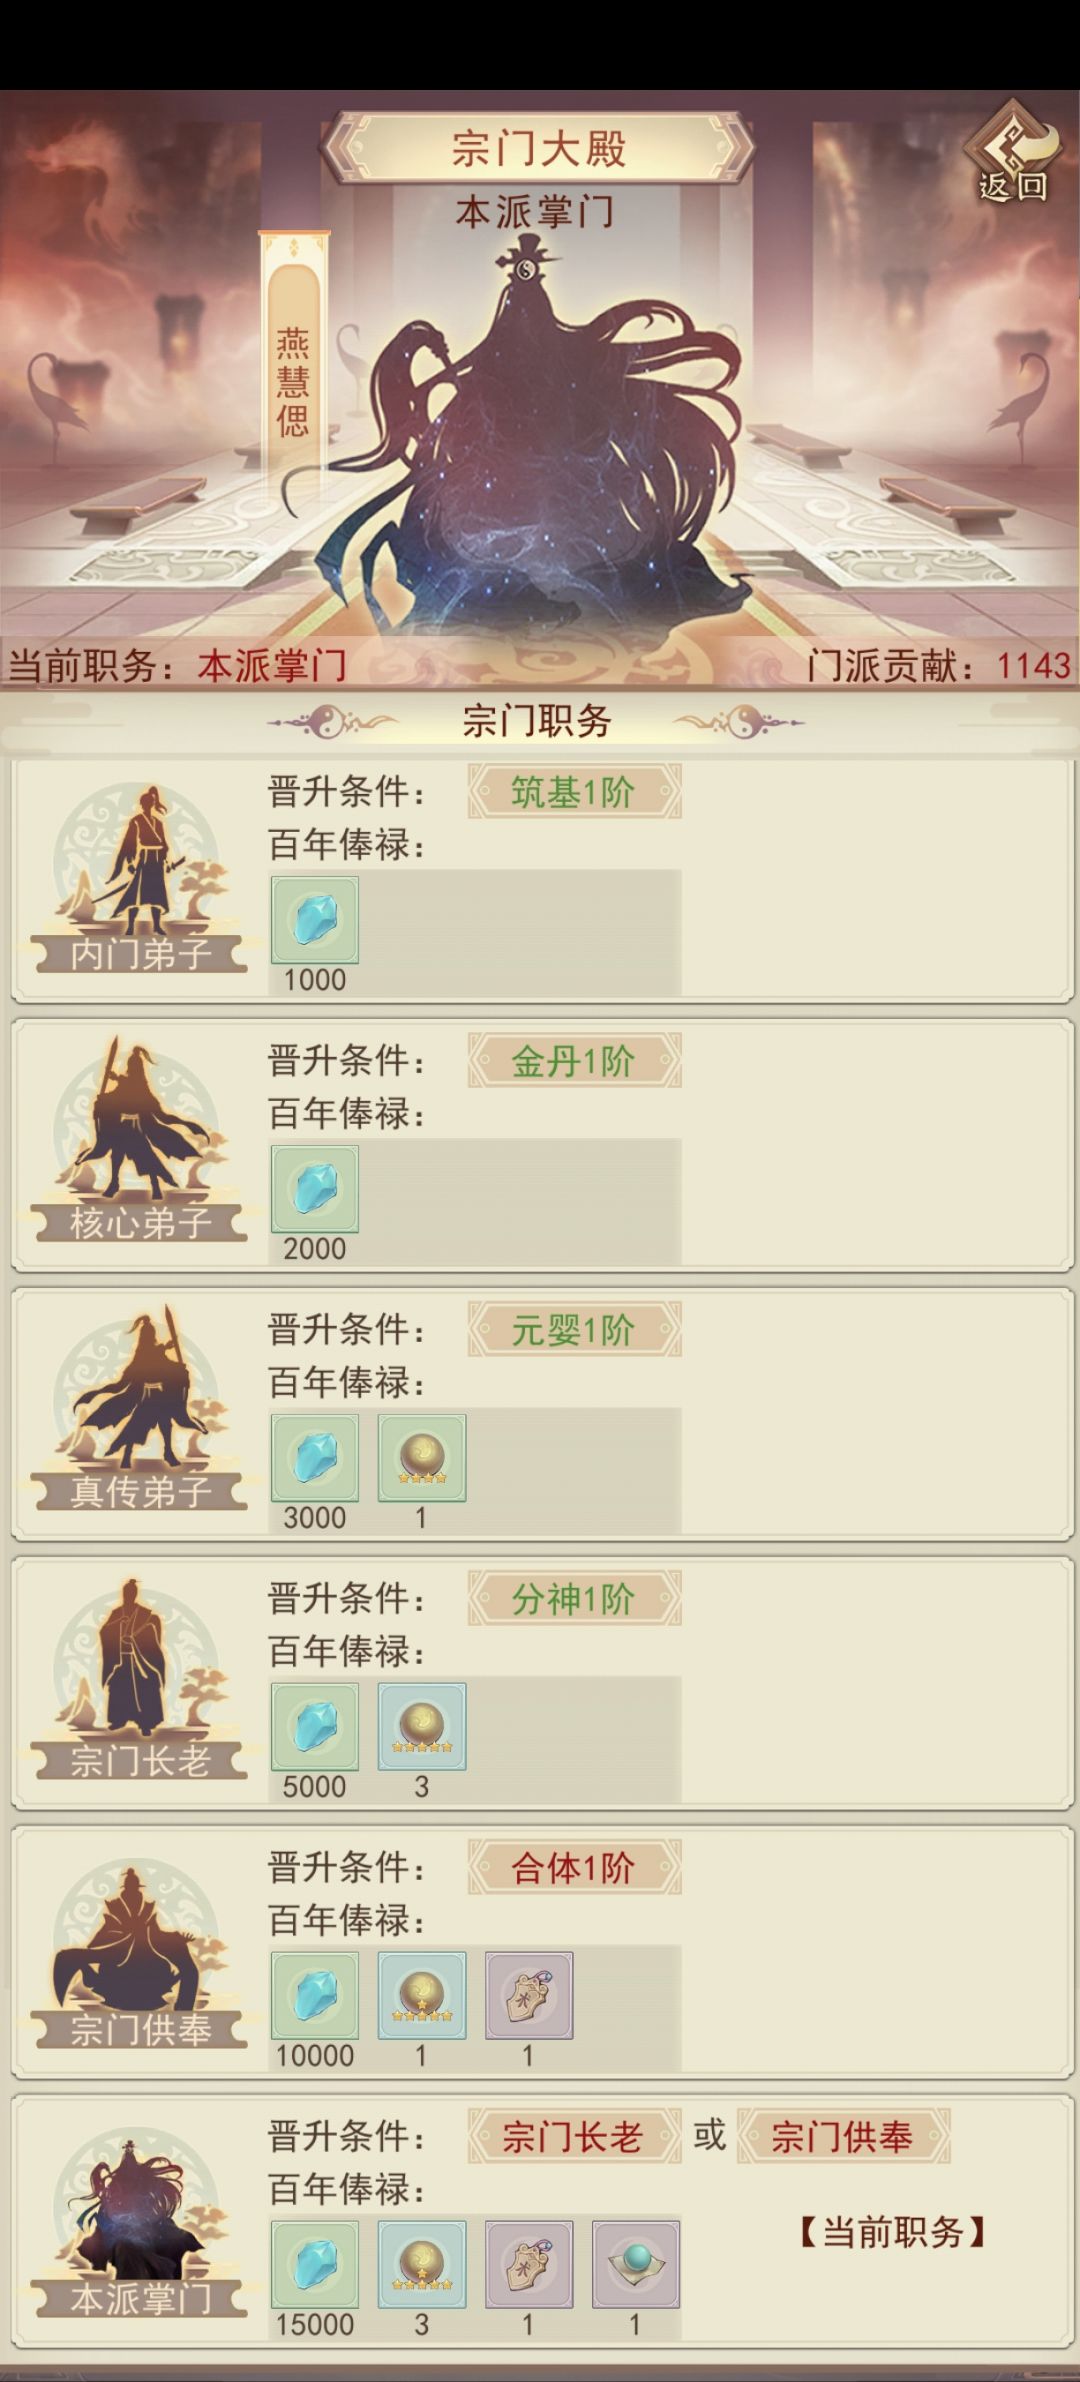Tap the 内门弟子 spirit stone reward icon
This screenshot has height=2382, width=1080.
tap(314, 920)
